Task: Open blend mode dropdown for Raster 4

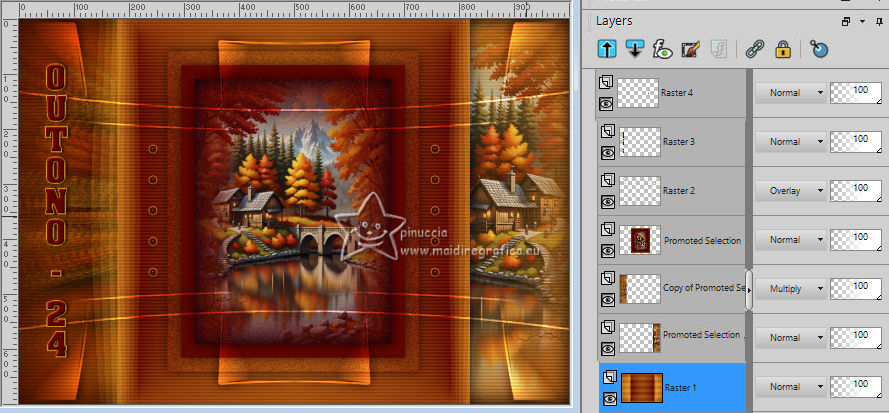Action: pyautogui.click(x=790, y=92)
